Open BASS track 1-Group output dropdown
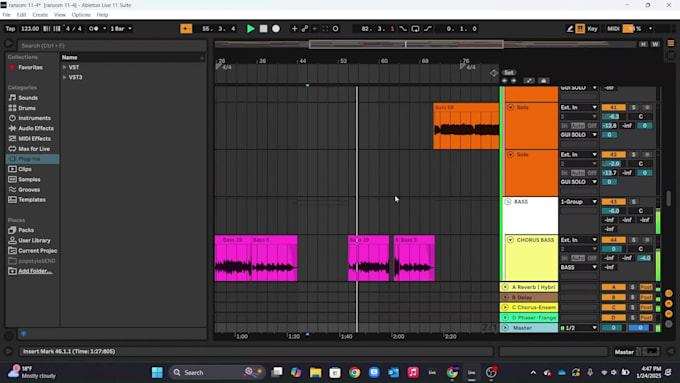This screenshot has width=680, height=383. 579,202
